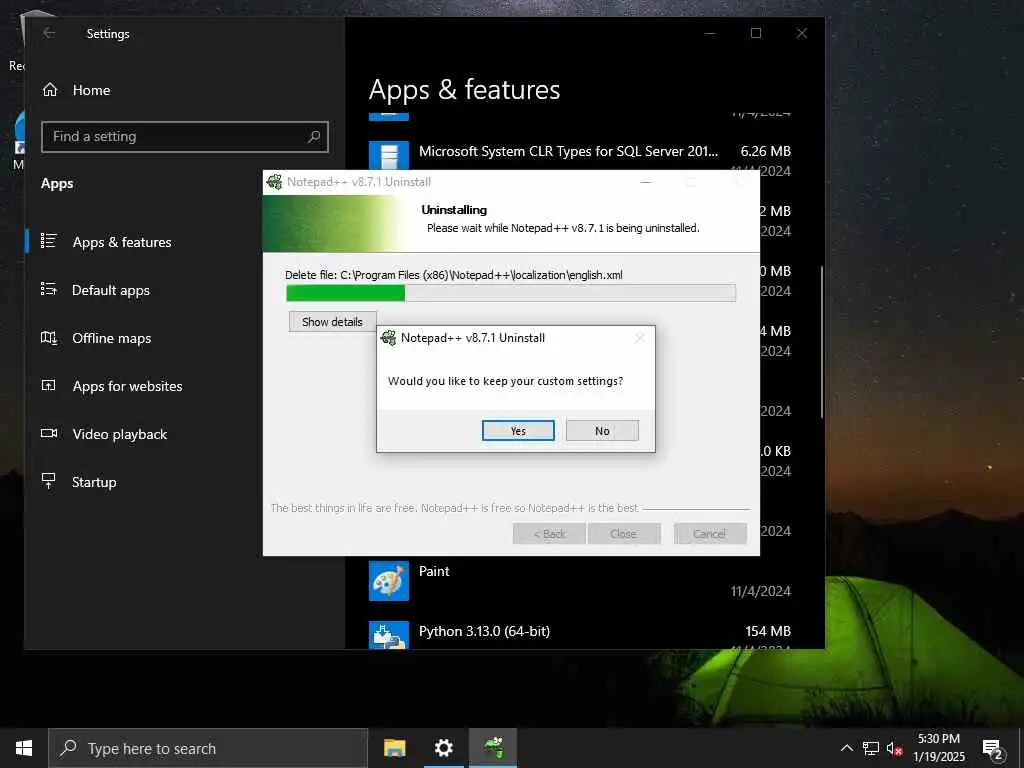Click the Apps & features list icon

pyautogui.click(x=49, y=241)
